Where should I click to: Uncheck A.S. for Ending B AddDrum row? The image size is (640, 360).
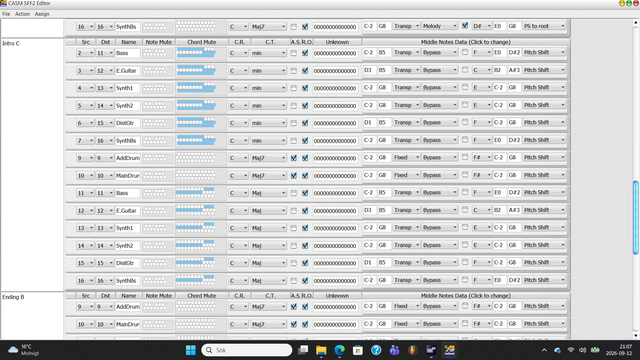(294, 307)
